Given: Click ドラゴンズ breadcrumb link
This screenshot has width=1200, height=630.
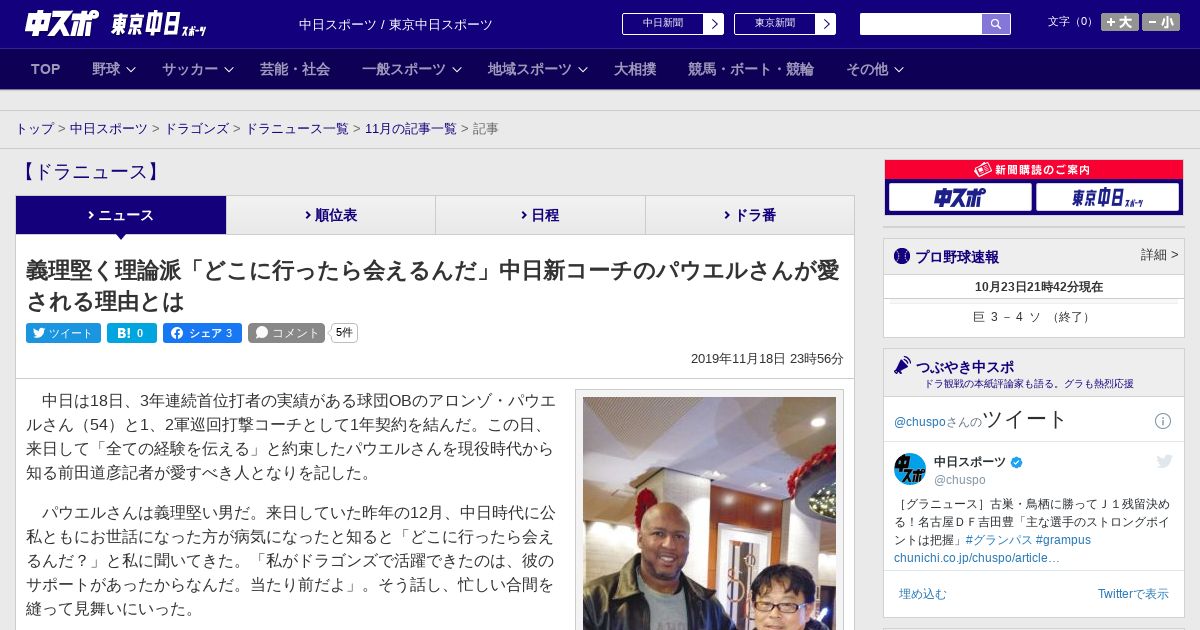Looking at the screenshot, I should click(197, 129).
